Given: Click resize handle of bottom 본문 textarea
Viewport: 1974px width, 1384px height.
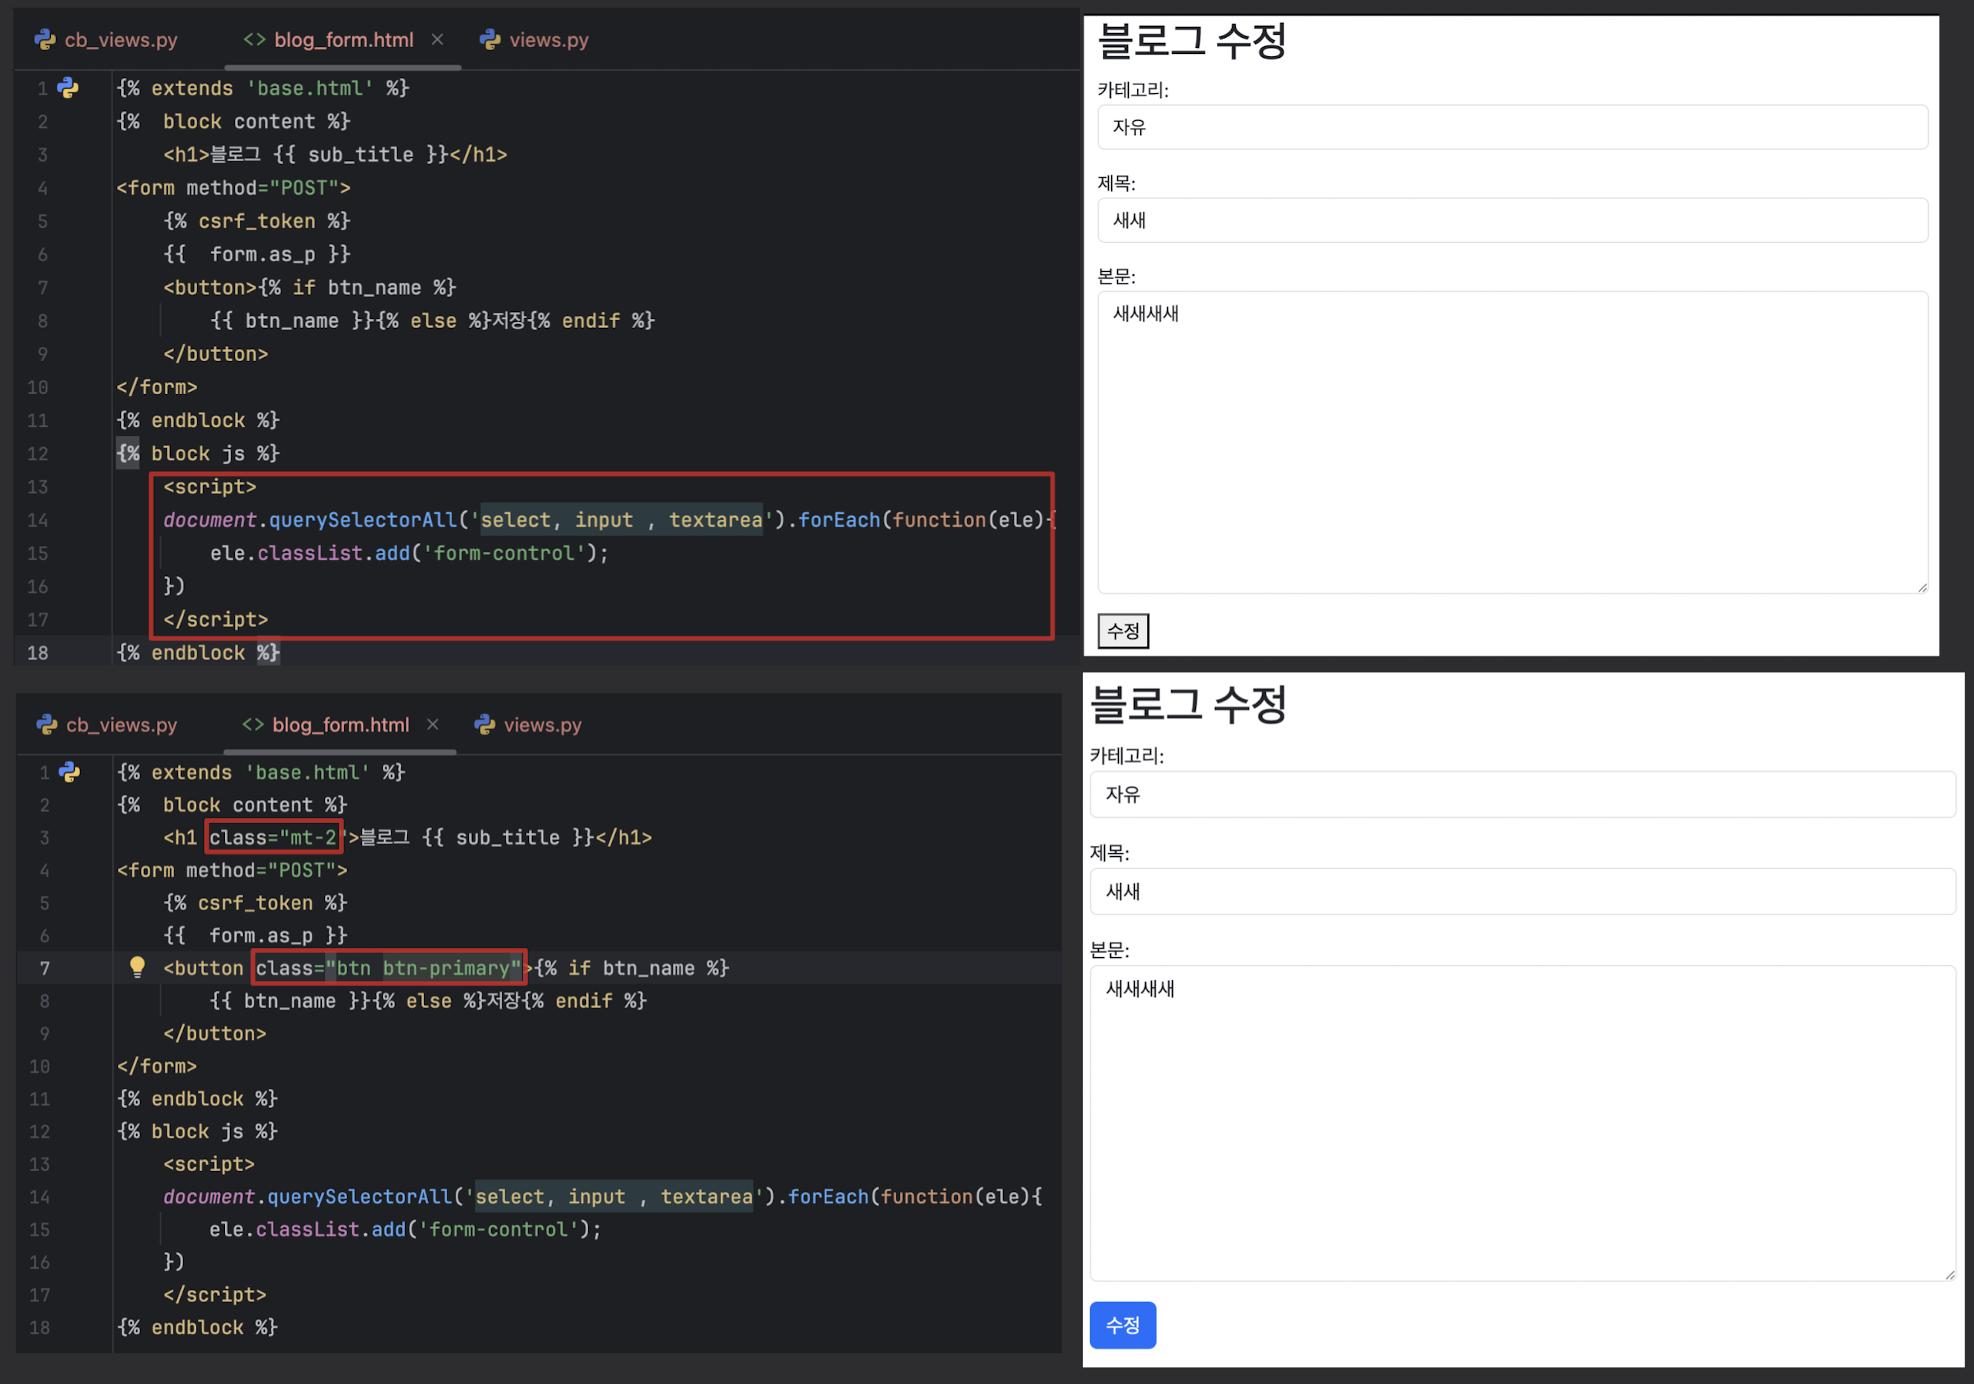Looking at the screenshot, I should pyautogui.click(x=1950, y=1274).
